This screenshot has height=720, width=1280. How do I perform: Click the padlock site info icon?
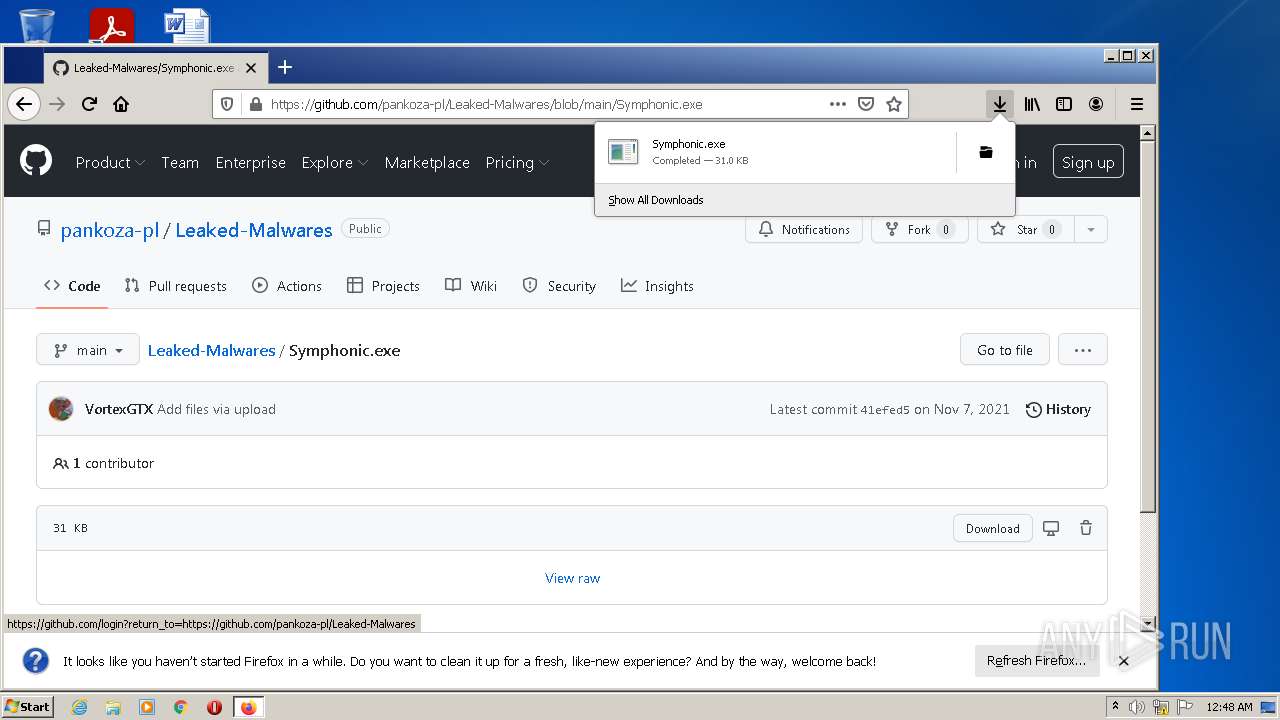pyautogui.click(x=255, y=104)
